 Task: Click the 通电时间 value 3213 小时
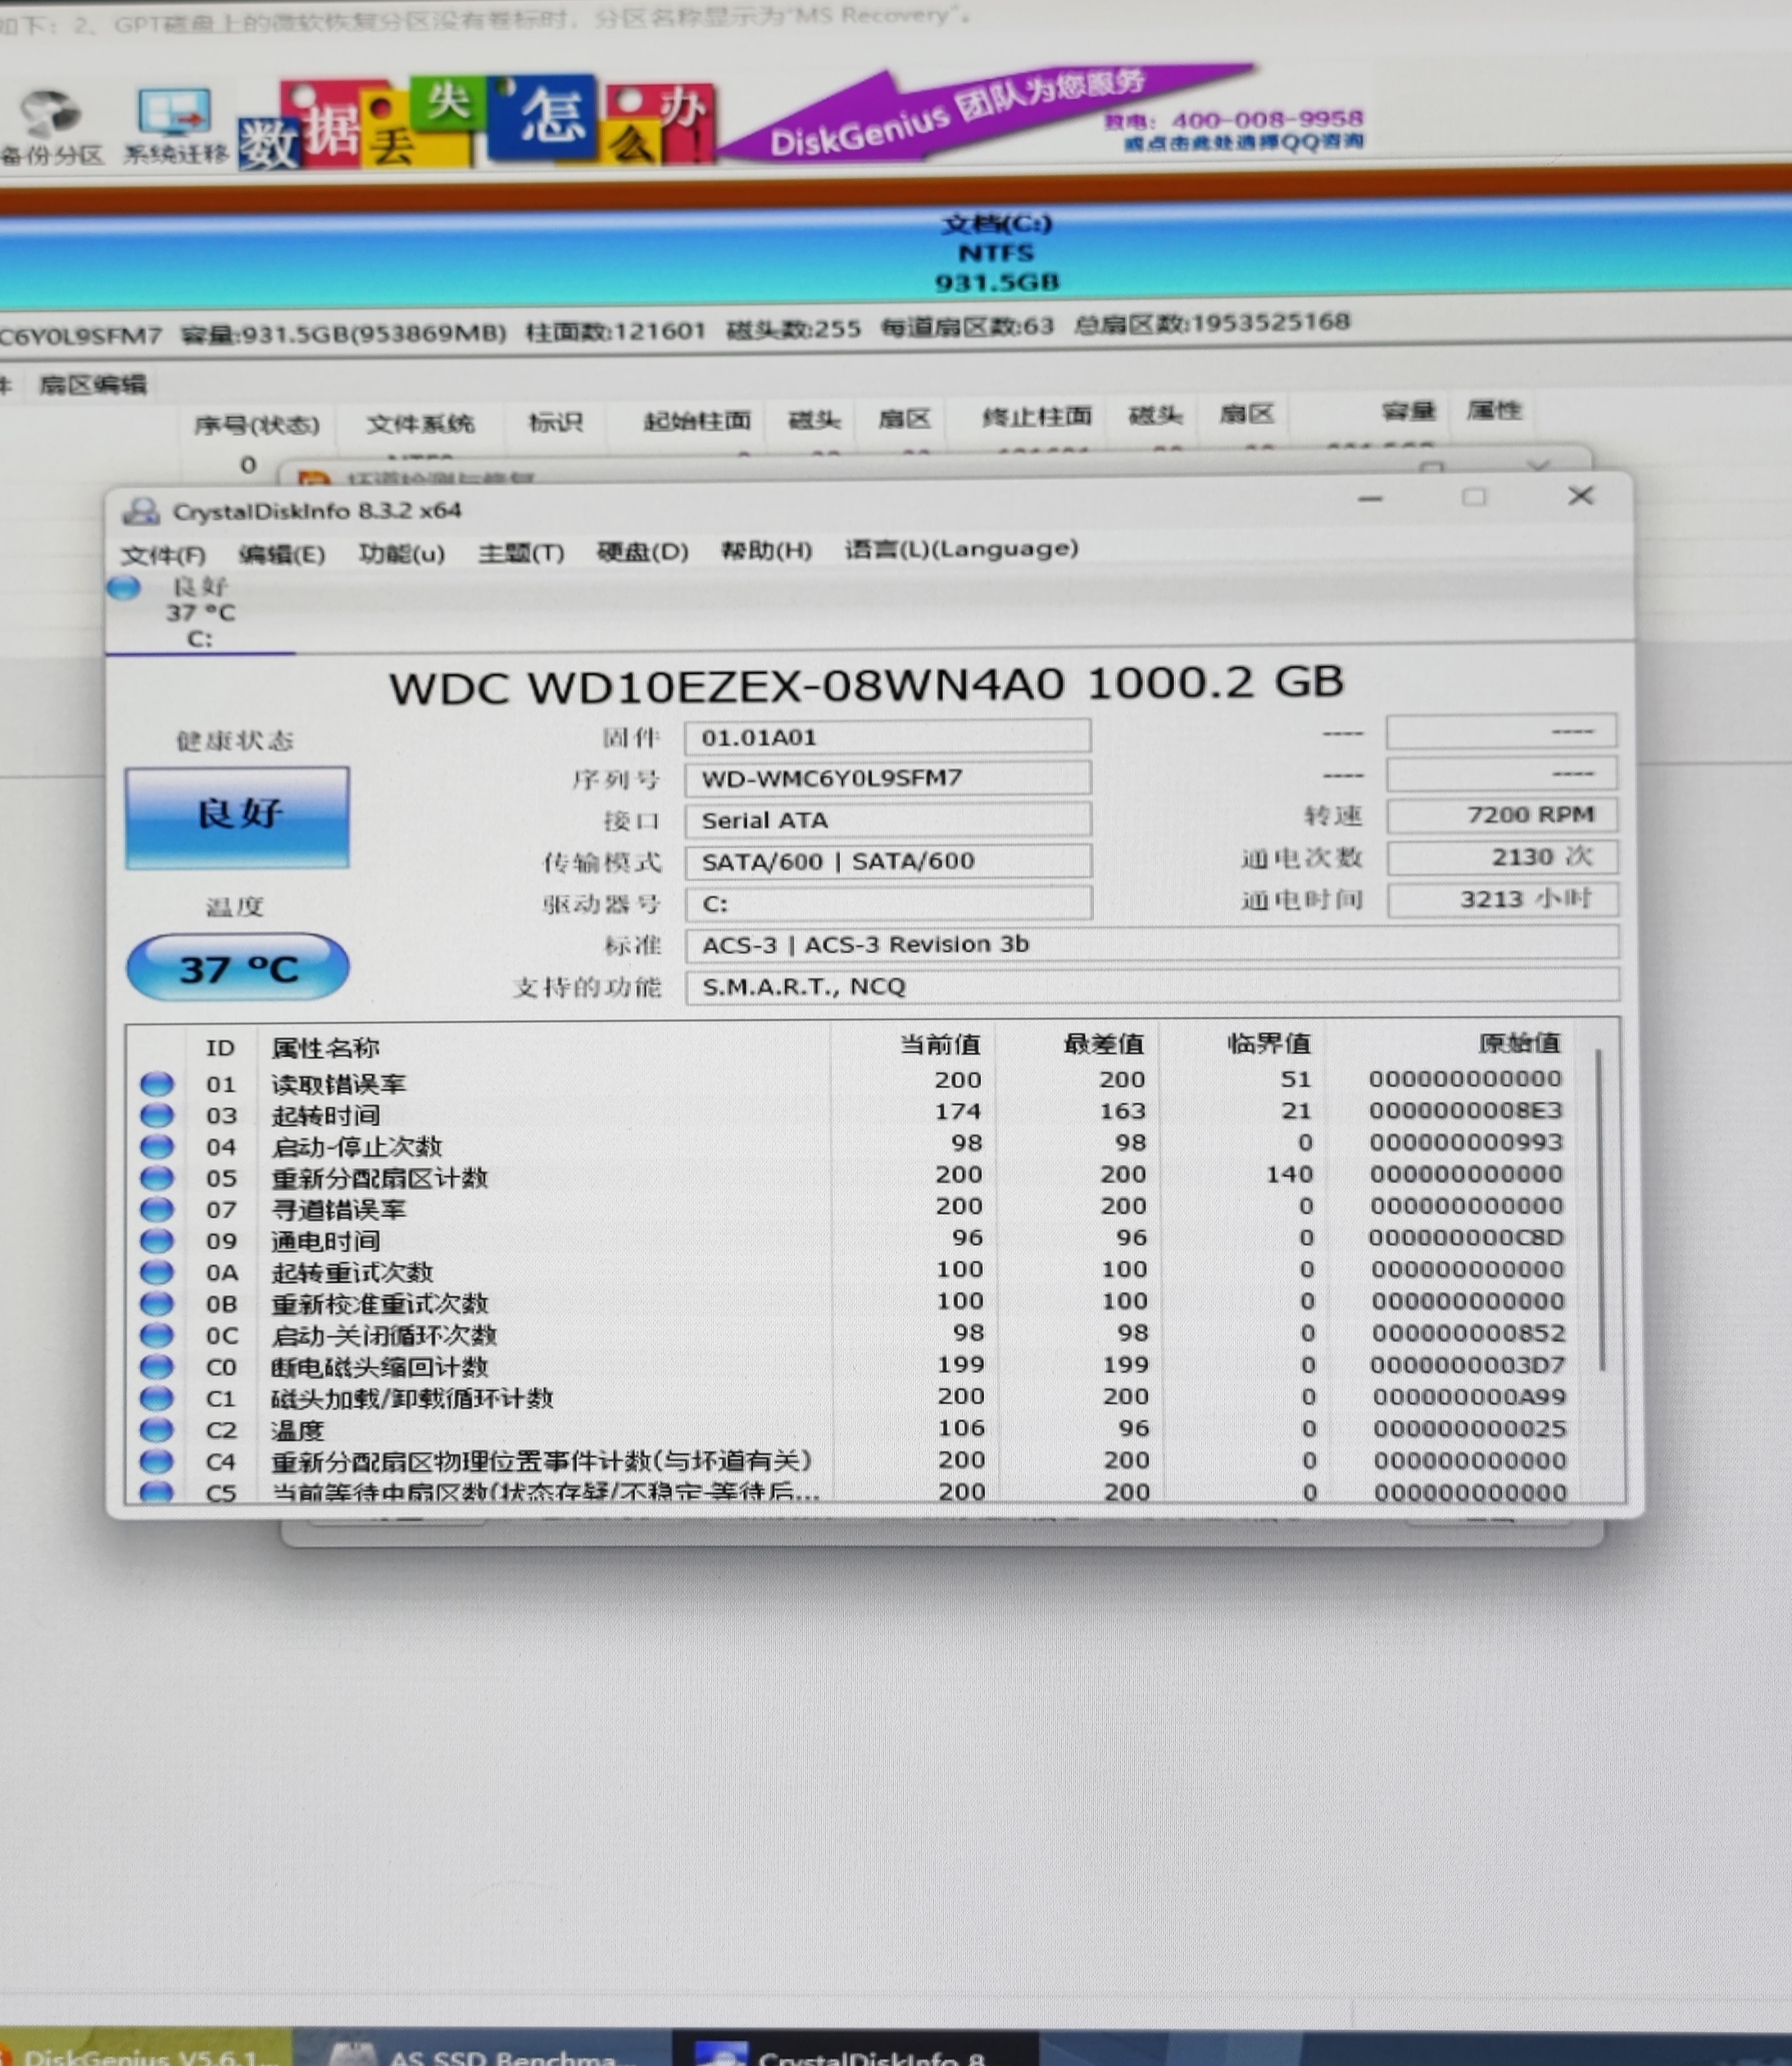1502,899
